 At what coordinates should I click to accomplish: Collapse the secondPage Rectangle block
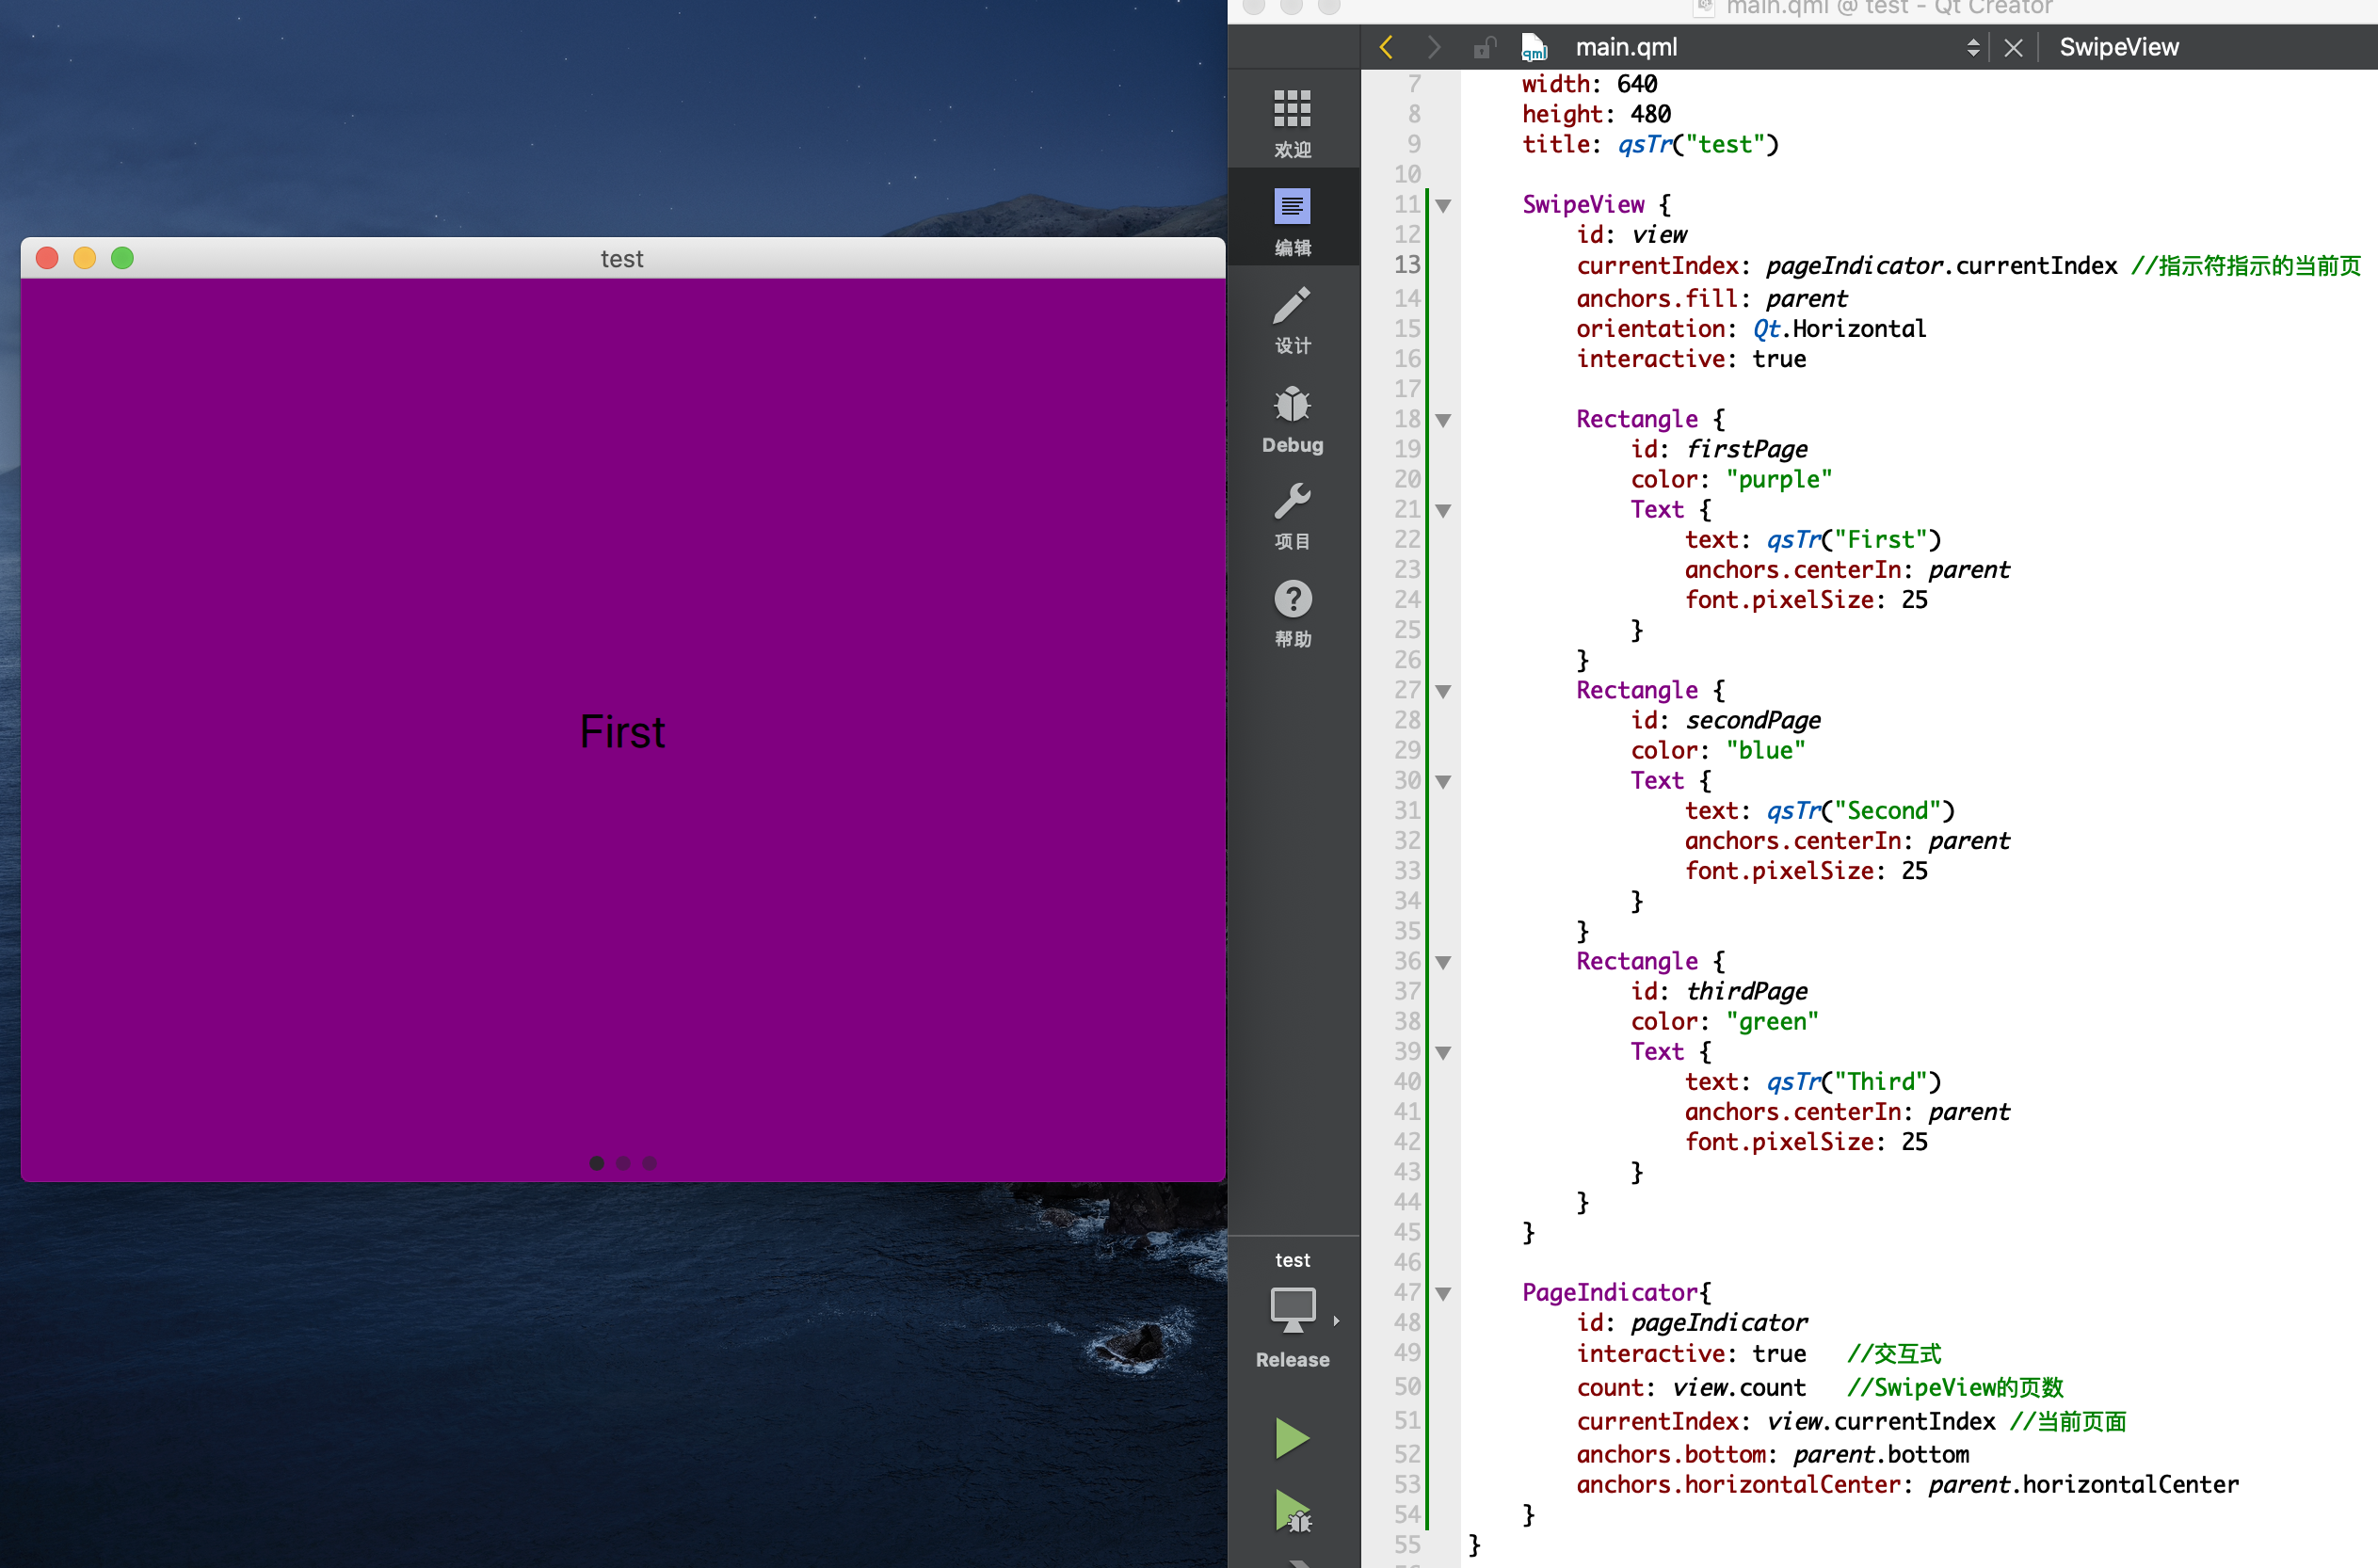tap(1443, 691)
